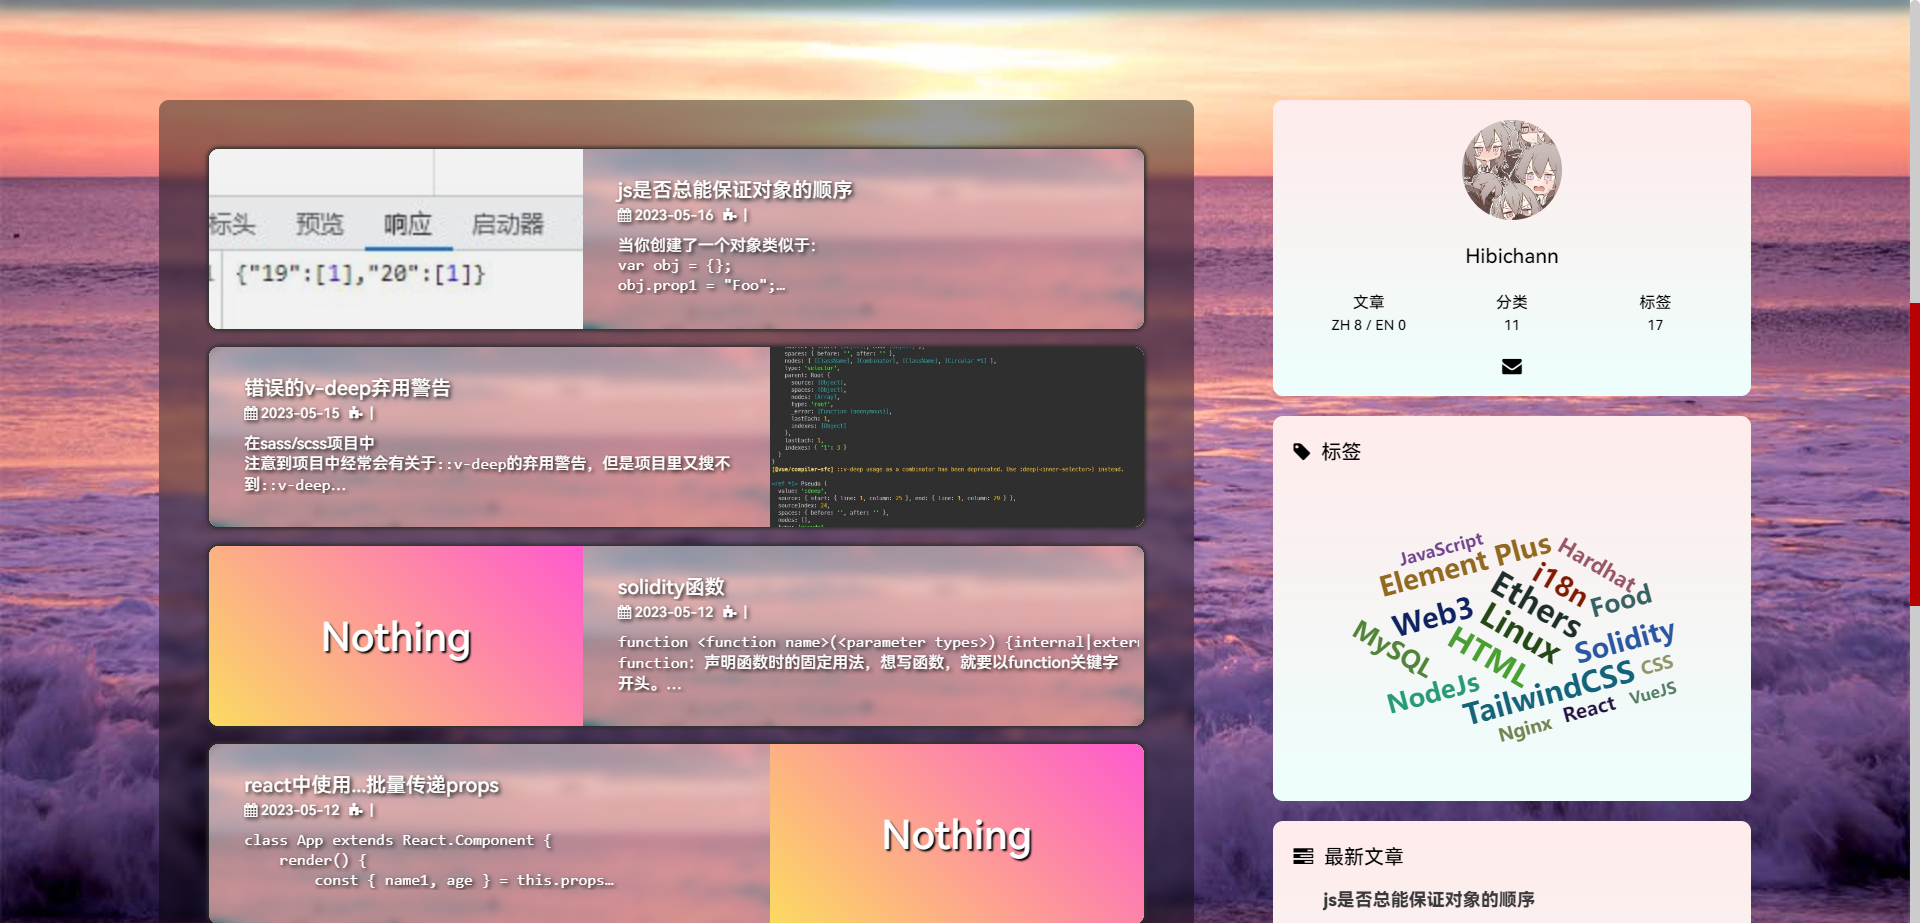Click the calendar icon on the js对象顺序 post
This screenshot has width=1920, height=923.
(623, 215)
